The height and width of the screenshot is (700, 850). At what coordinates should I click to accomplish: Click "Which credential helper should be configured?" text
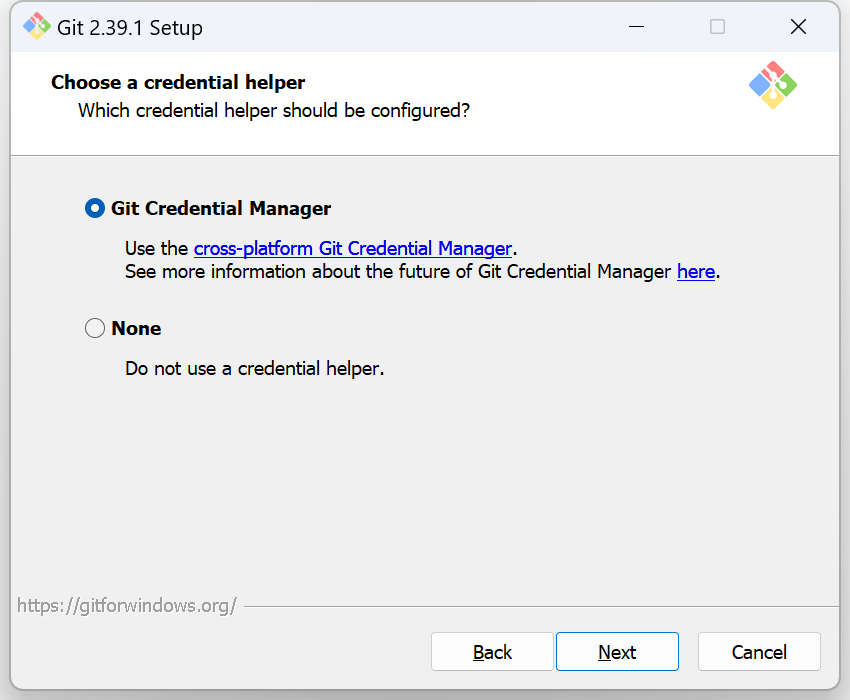(274, 111)
